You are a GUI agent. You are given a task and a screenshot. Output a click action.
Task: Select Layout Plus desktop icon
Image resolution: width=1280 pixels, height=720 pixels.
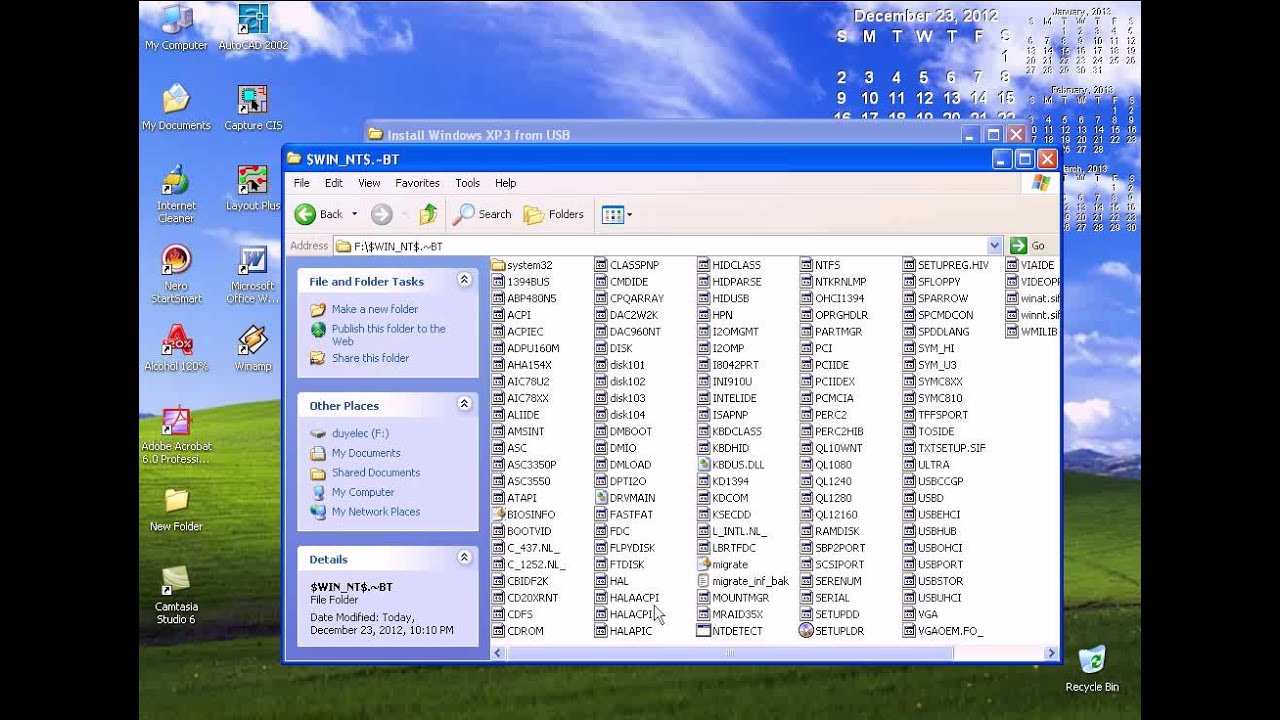[x=253, y=188]
